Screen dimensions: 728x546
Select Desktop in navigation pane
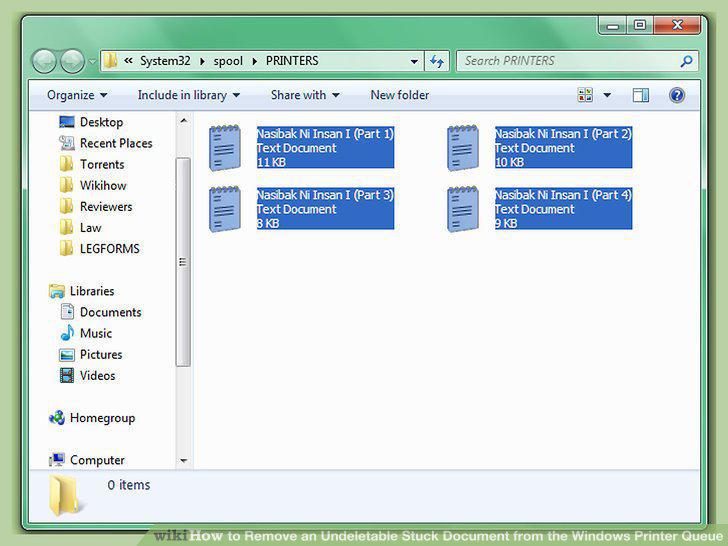[101, 122]
